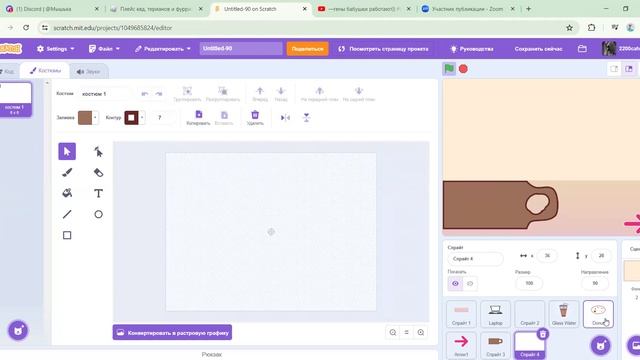
Task: Click the costume name field
Action: pos(104,93)
